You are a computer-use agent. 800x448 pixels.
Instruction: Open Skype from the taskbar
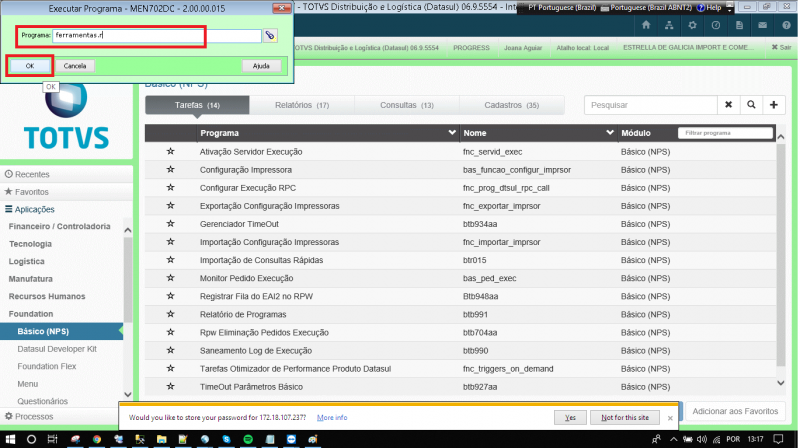226,439
